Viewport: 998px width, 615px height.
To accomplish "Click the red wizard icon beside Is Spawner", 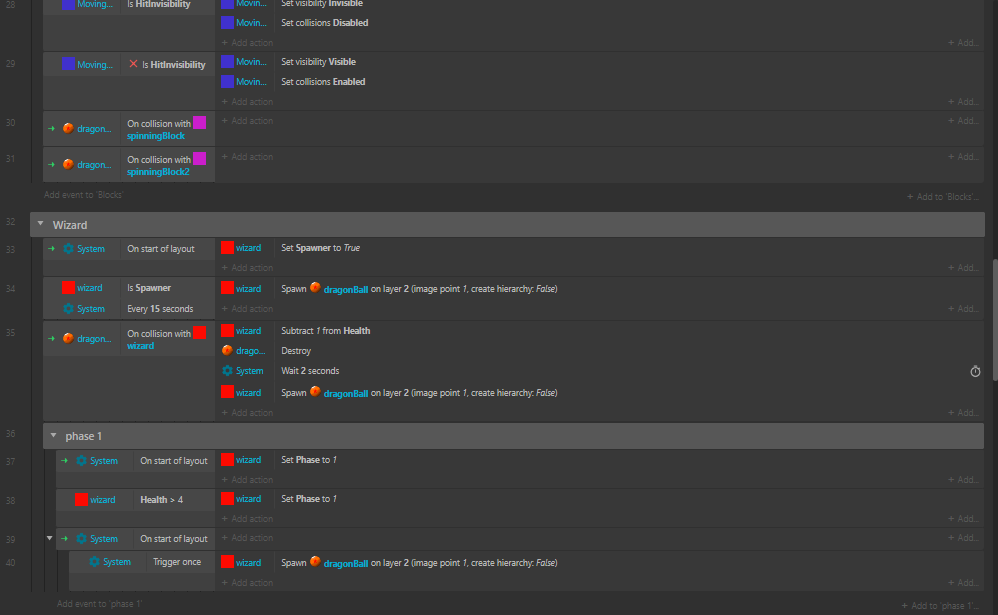I will click(68, 288).
